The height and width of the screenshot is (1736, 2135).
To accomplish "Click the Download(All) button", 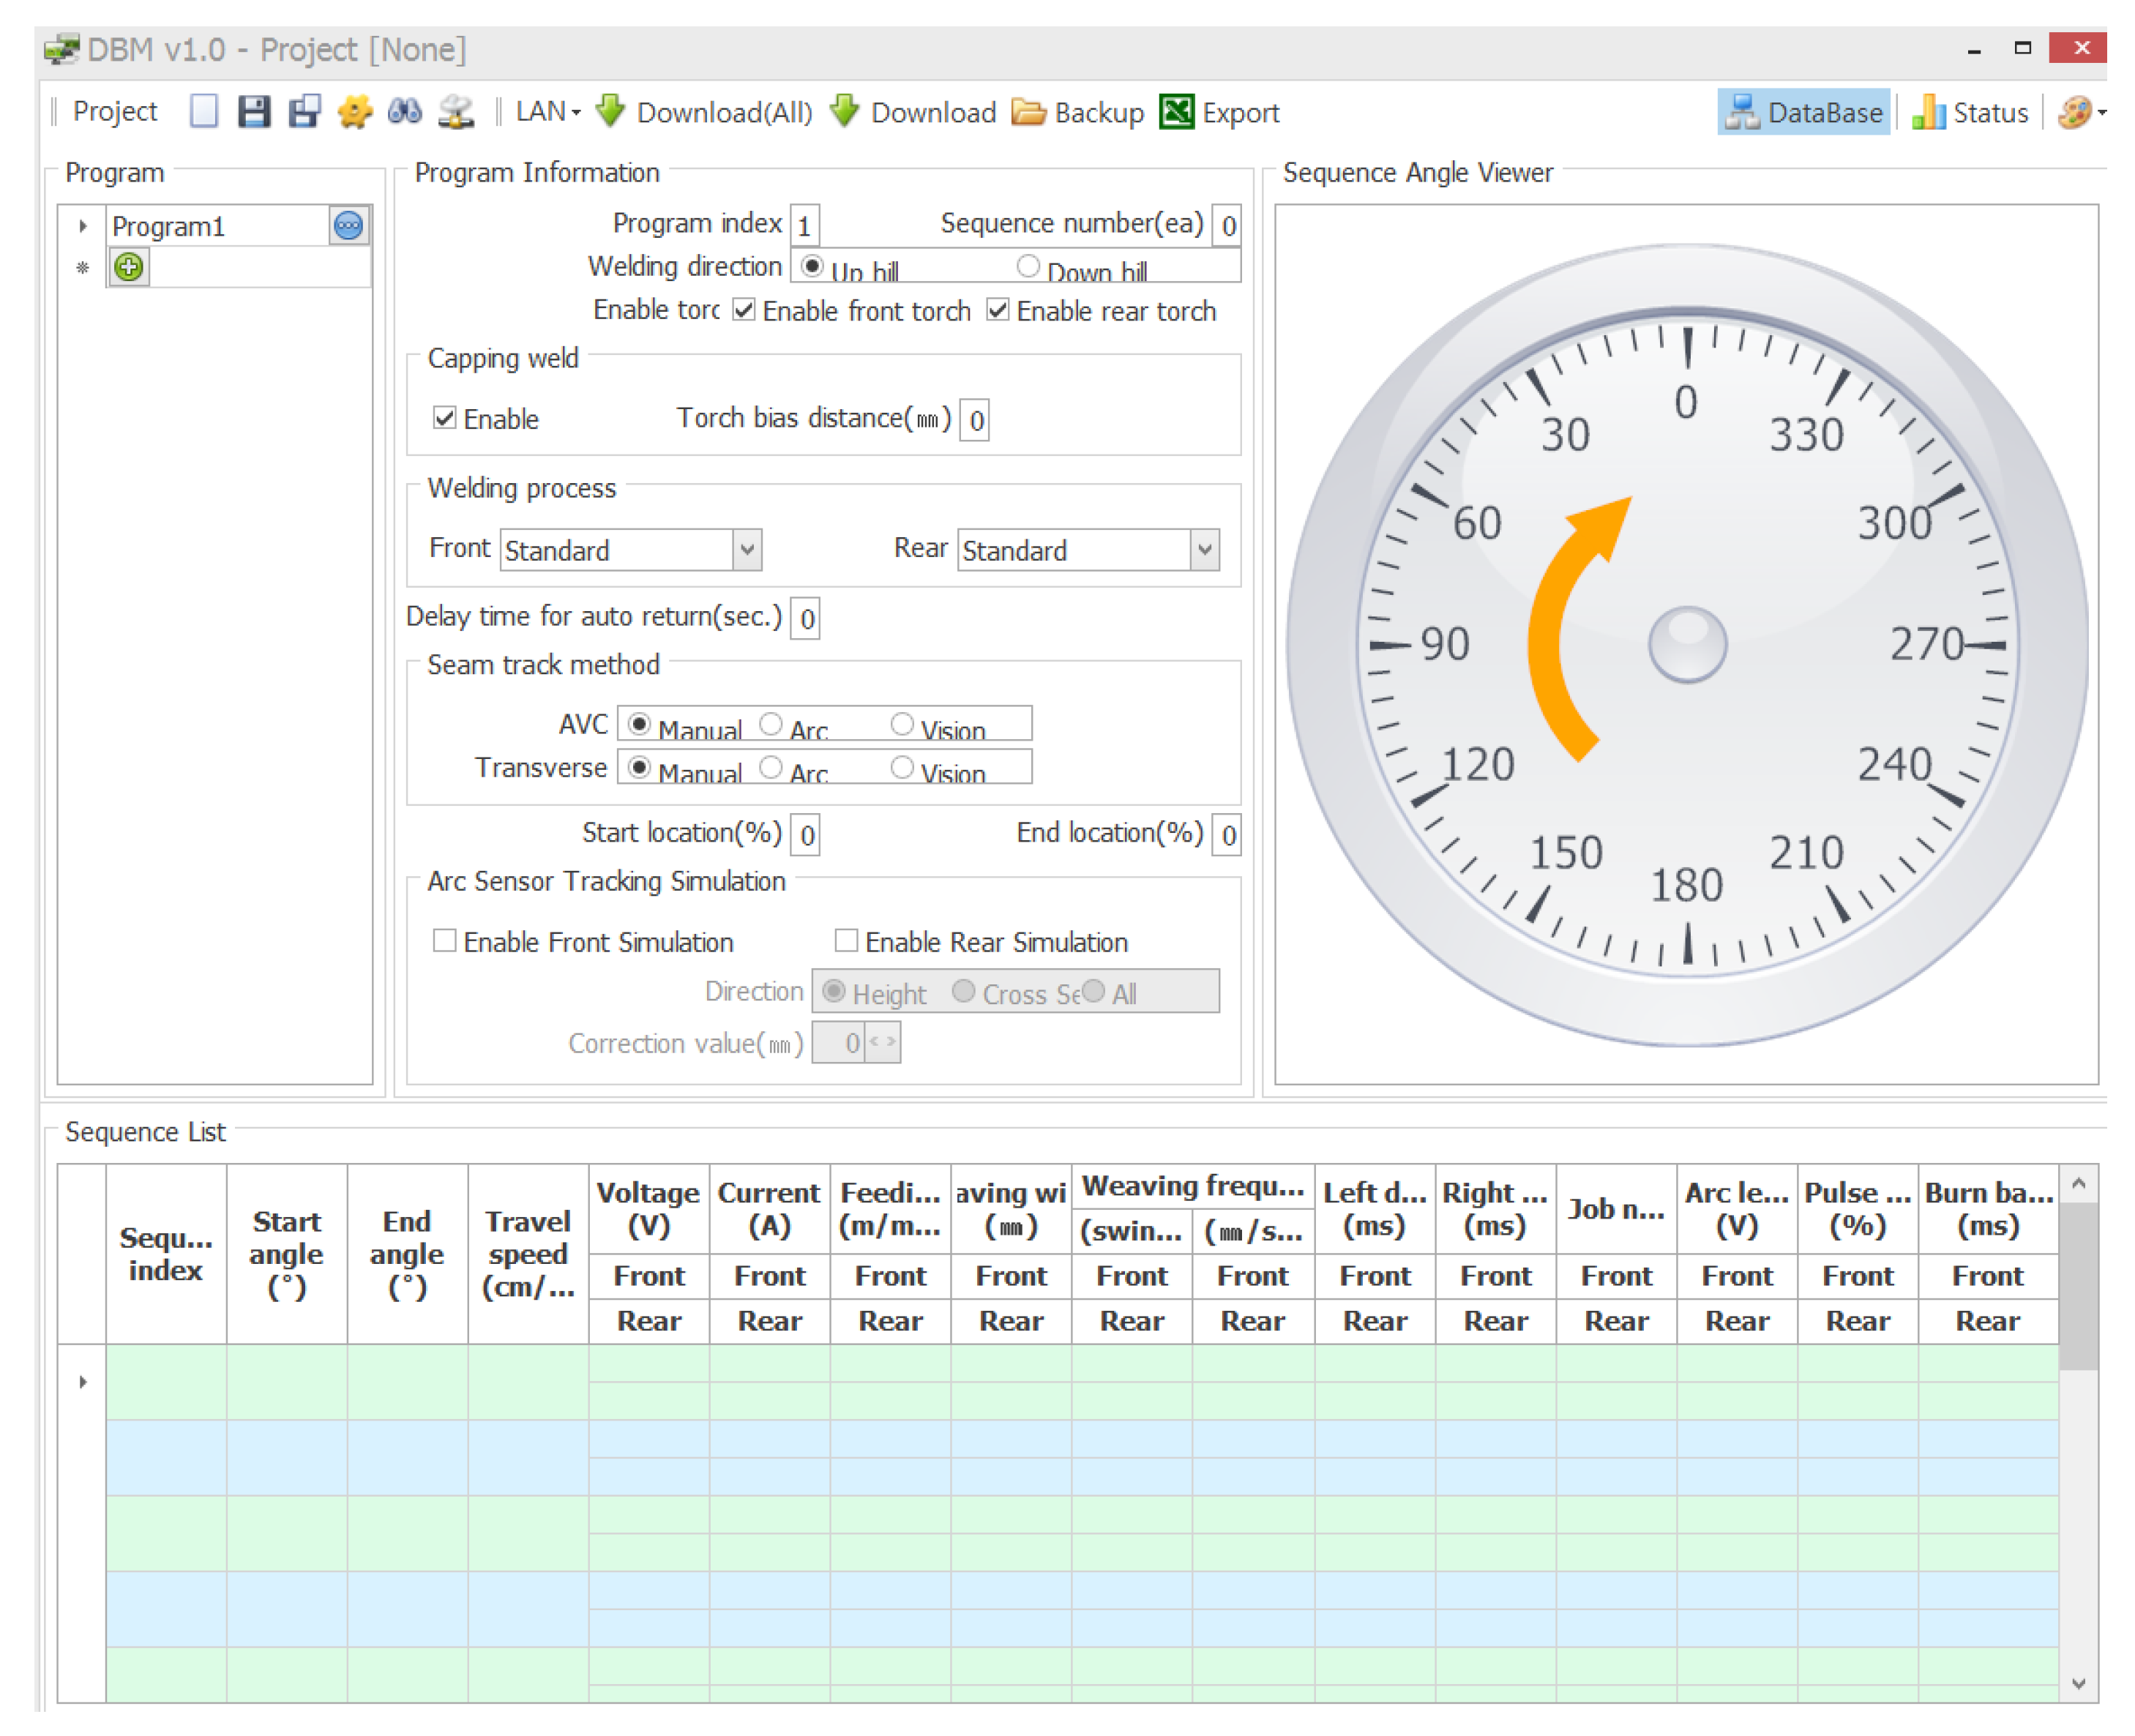I will click(704, 112).
